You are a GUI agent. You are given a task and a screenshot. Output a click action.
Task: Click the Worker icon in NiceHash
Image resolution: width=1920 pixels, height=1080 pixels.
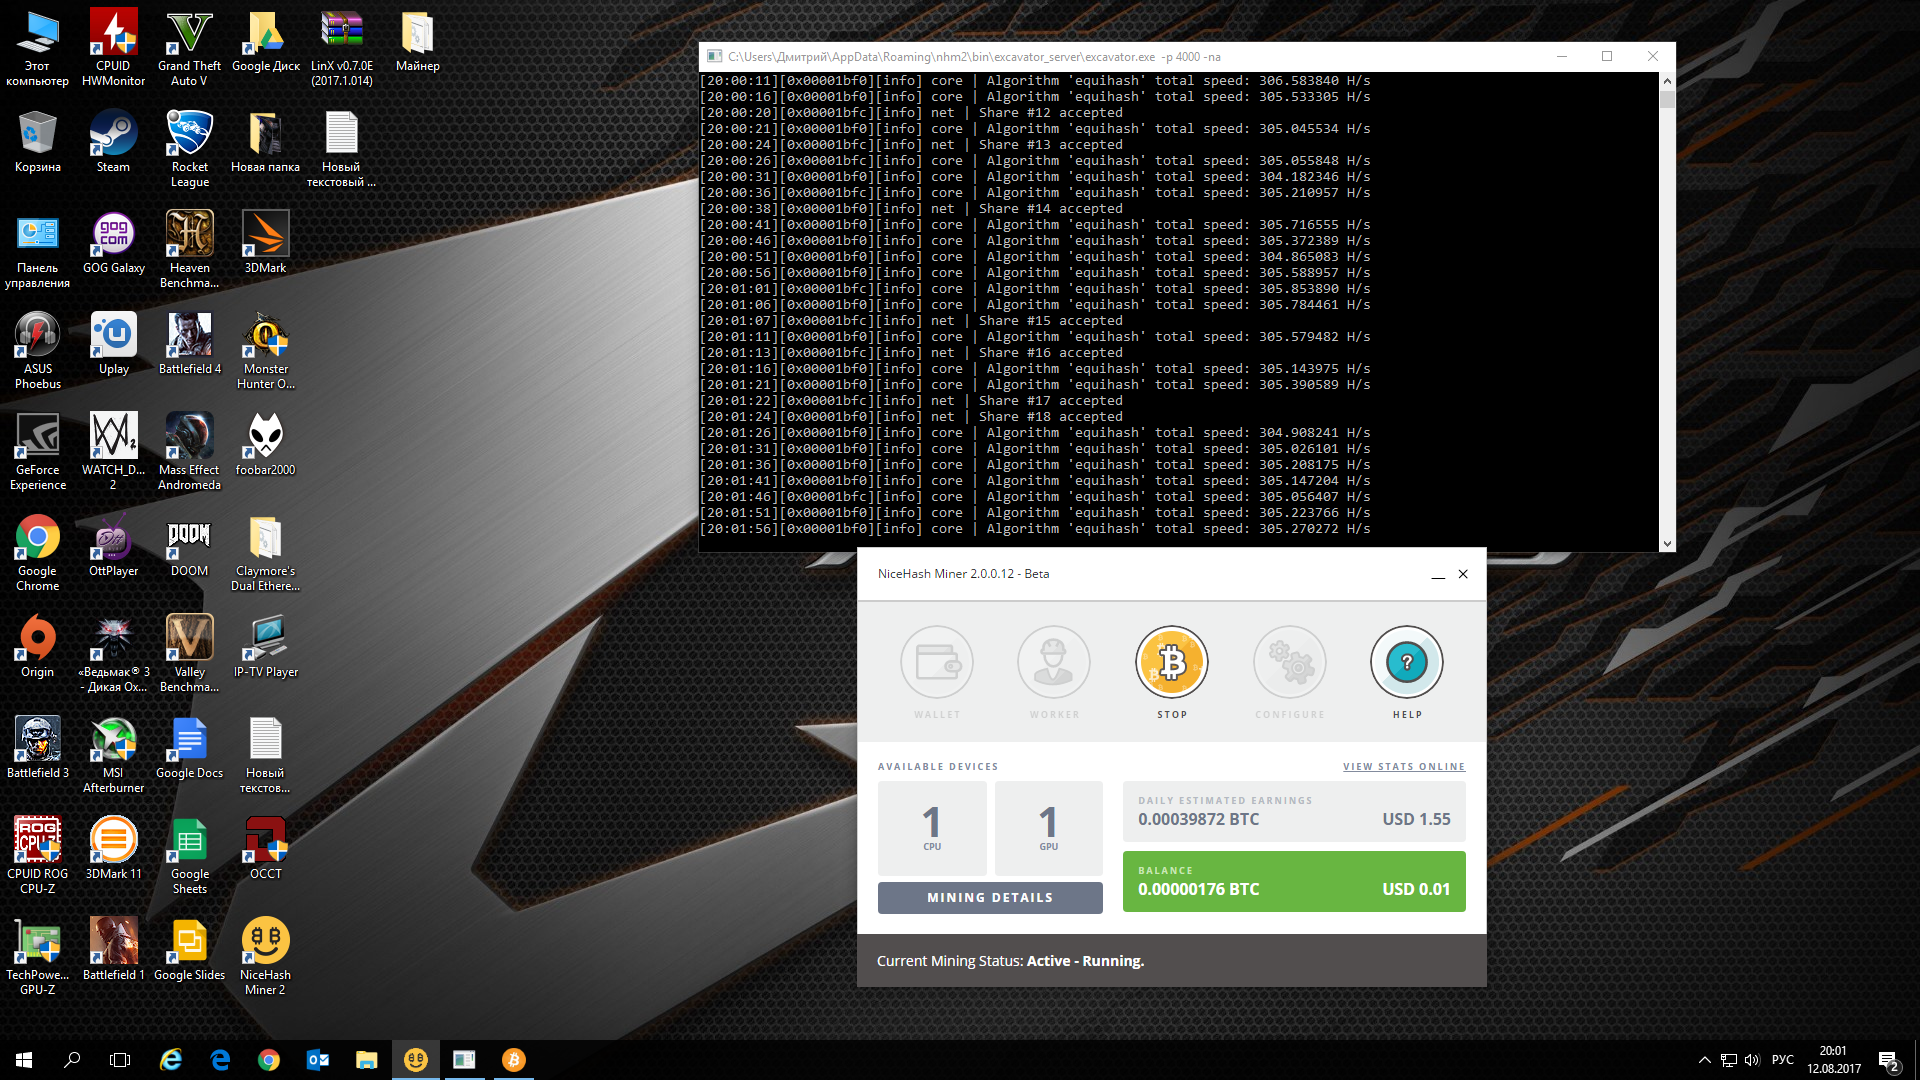[1054, 662]
